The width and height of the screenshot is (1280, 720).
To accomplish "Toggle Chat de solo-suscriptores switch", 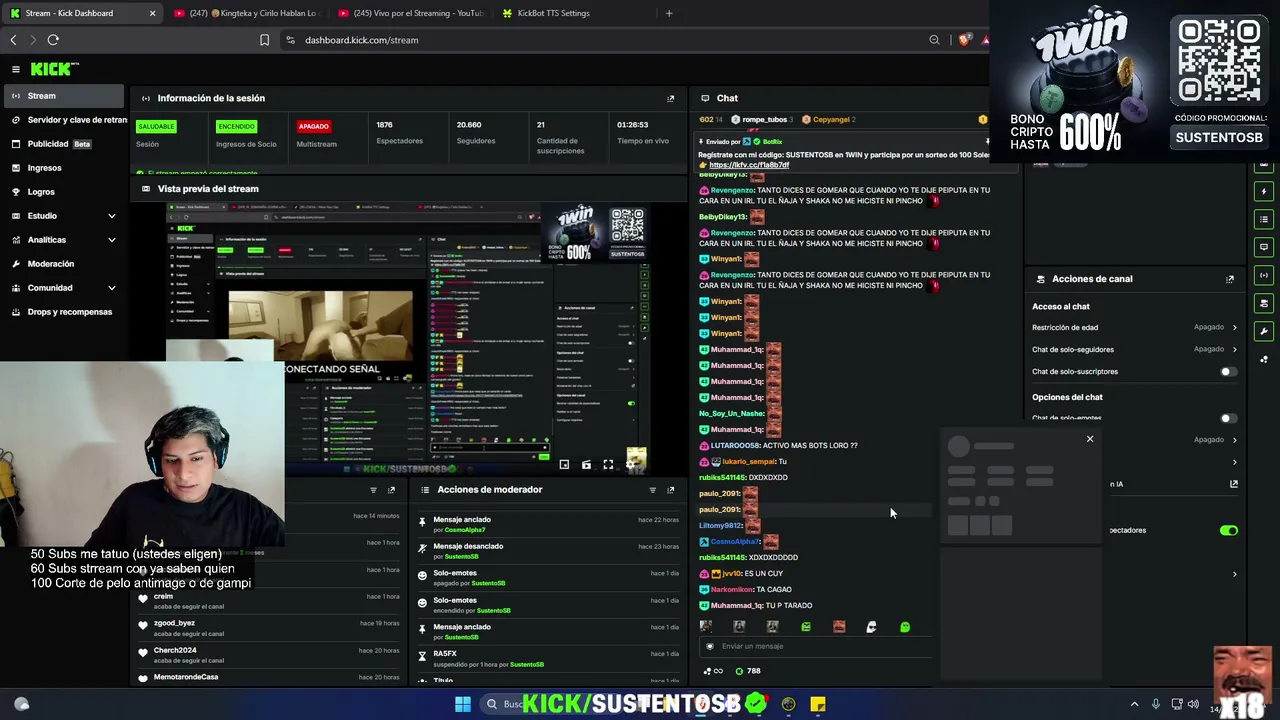I will 1228,372.
